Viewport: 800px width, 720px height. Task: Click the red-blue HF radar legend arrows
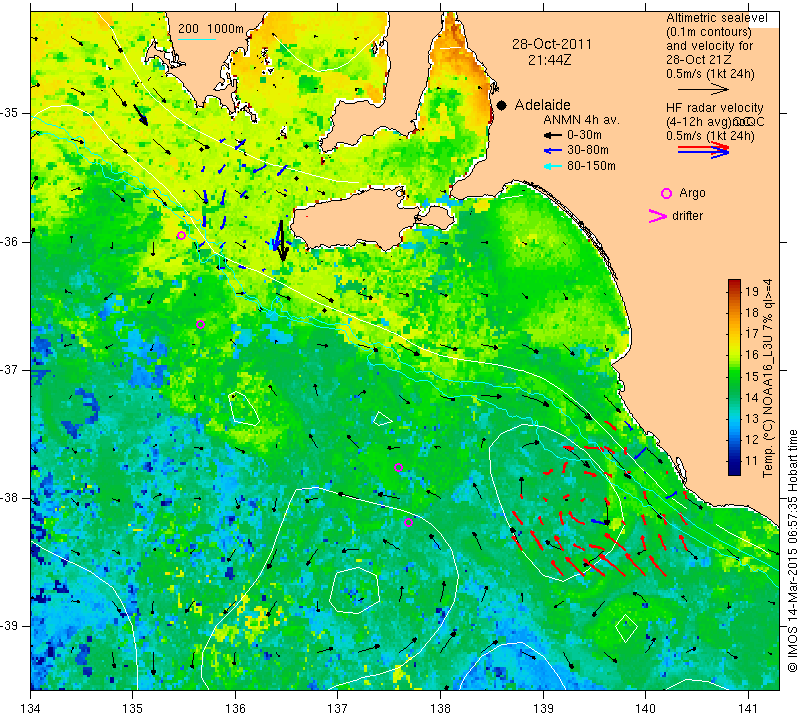point(703,150)
